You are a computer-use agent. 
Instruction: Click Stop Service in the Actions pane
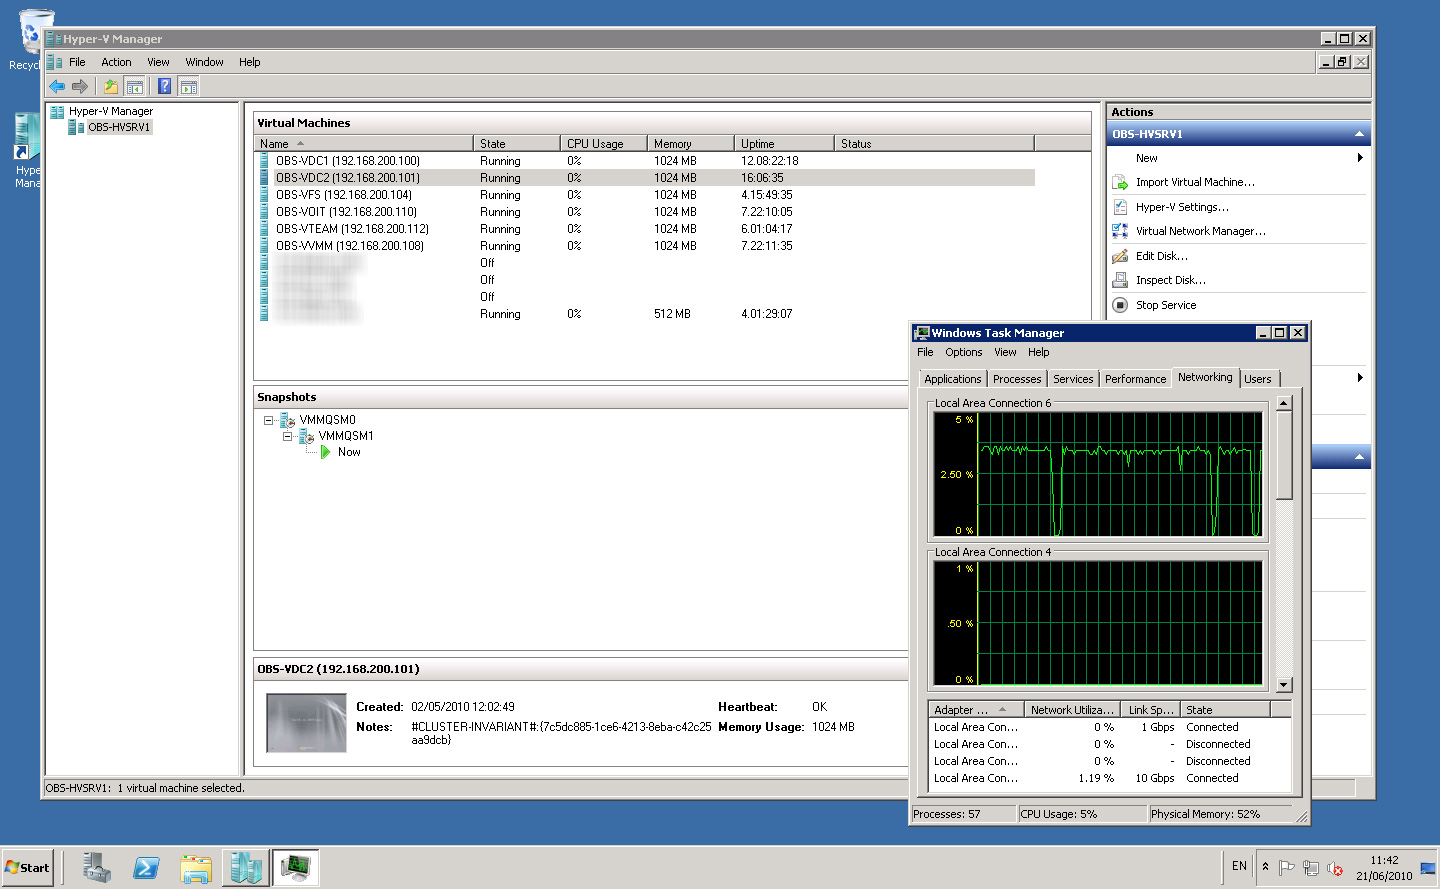pos(1167,305)
